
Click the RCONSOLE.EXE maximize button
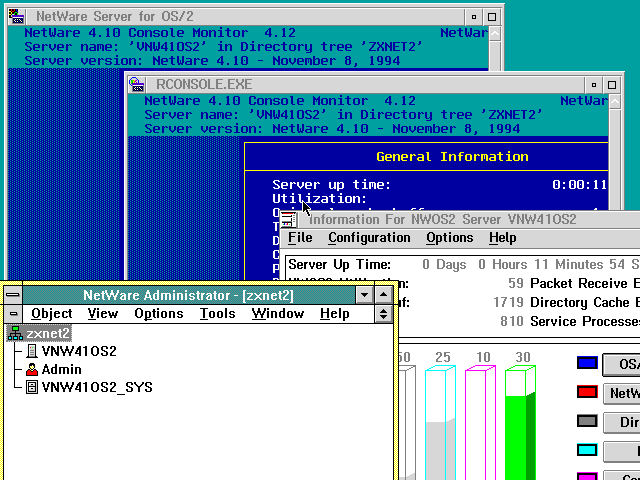click(x=612, y=85)
